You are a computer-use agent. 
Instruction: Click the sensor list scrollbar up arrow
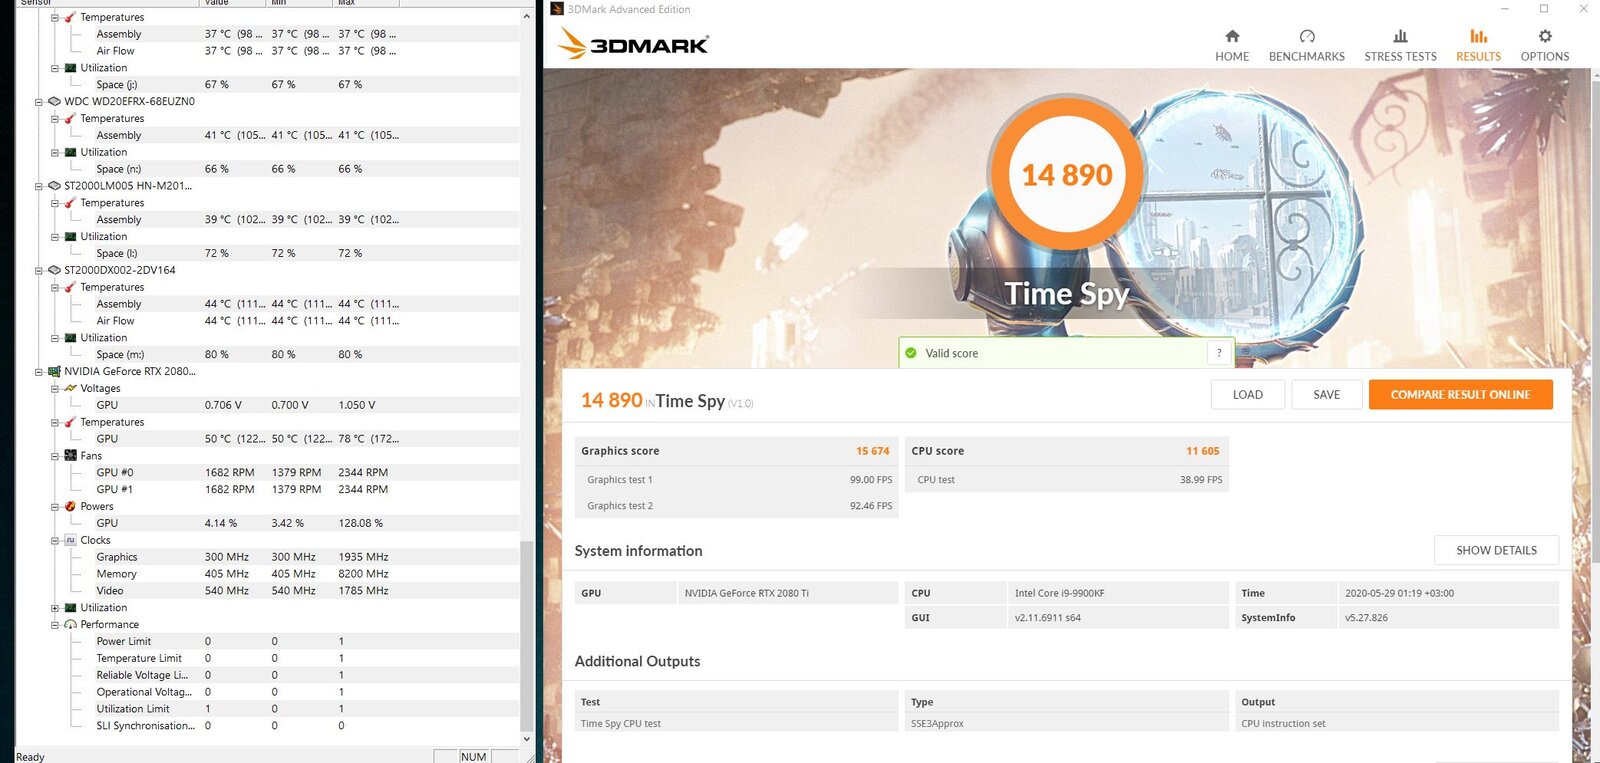pyautogui.click(x=526, y=17)
